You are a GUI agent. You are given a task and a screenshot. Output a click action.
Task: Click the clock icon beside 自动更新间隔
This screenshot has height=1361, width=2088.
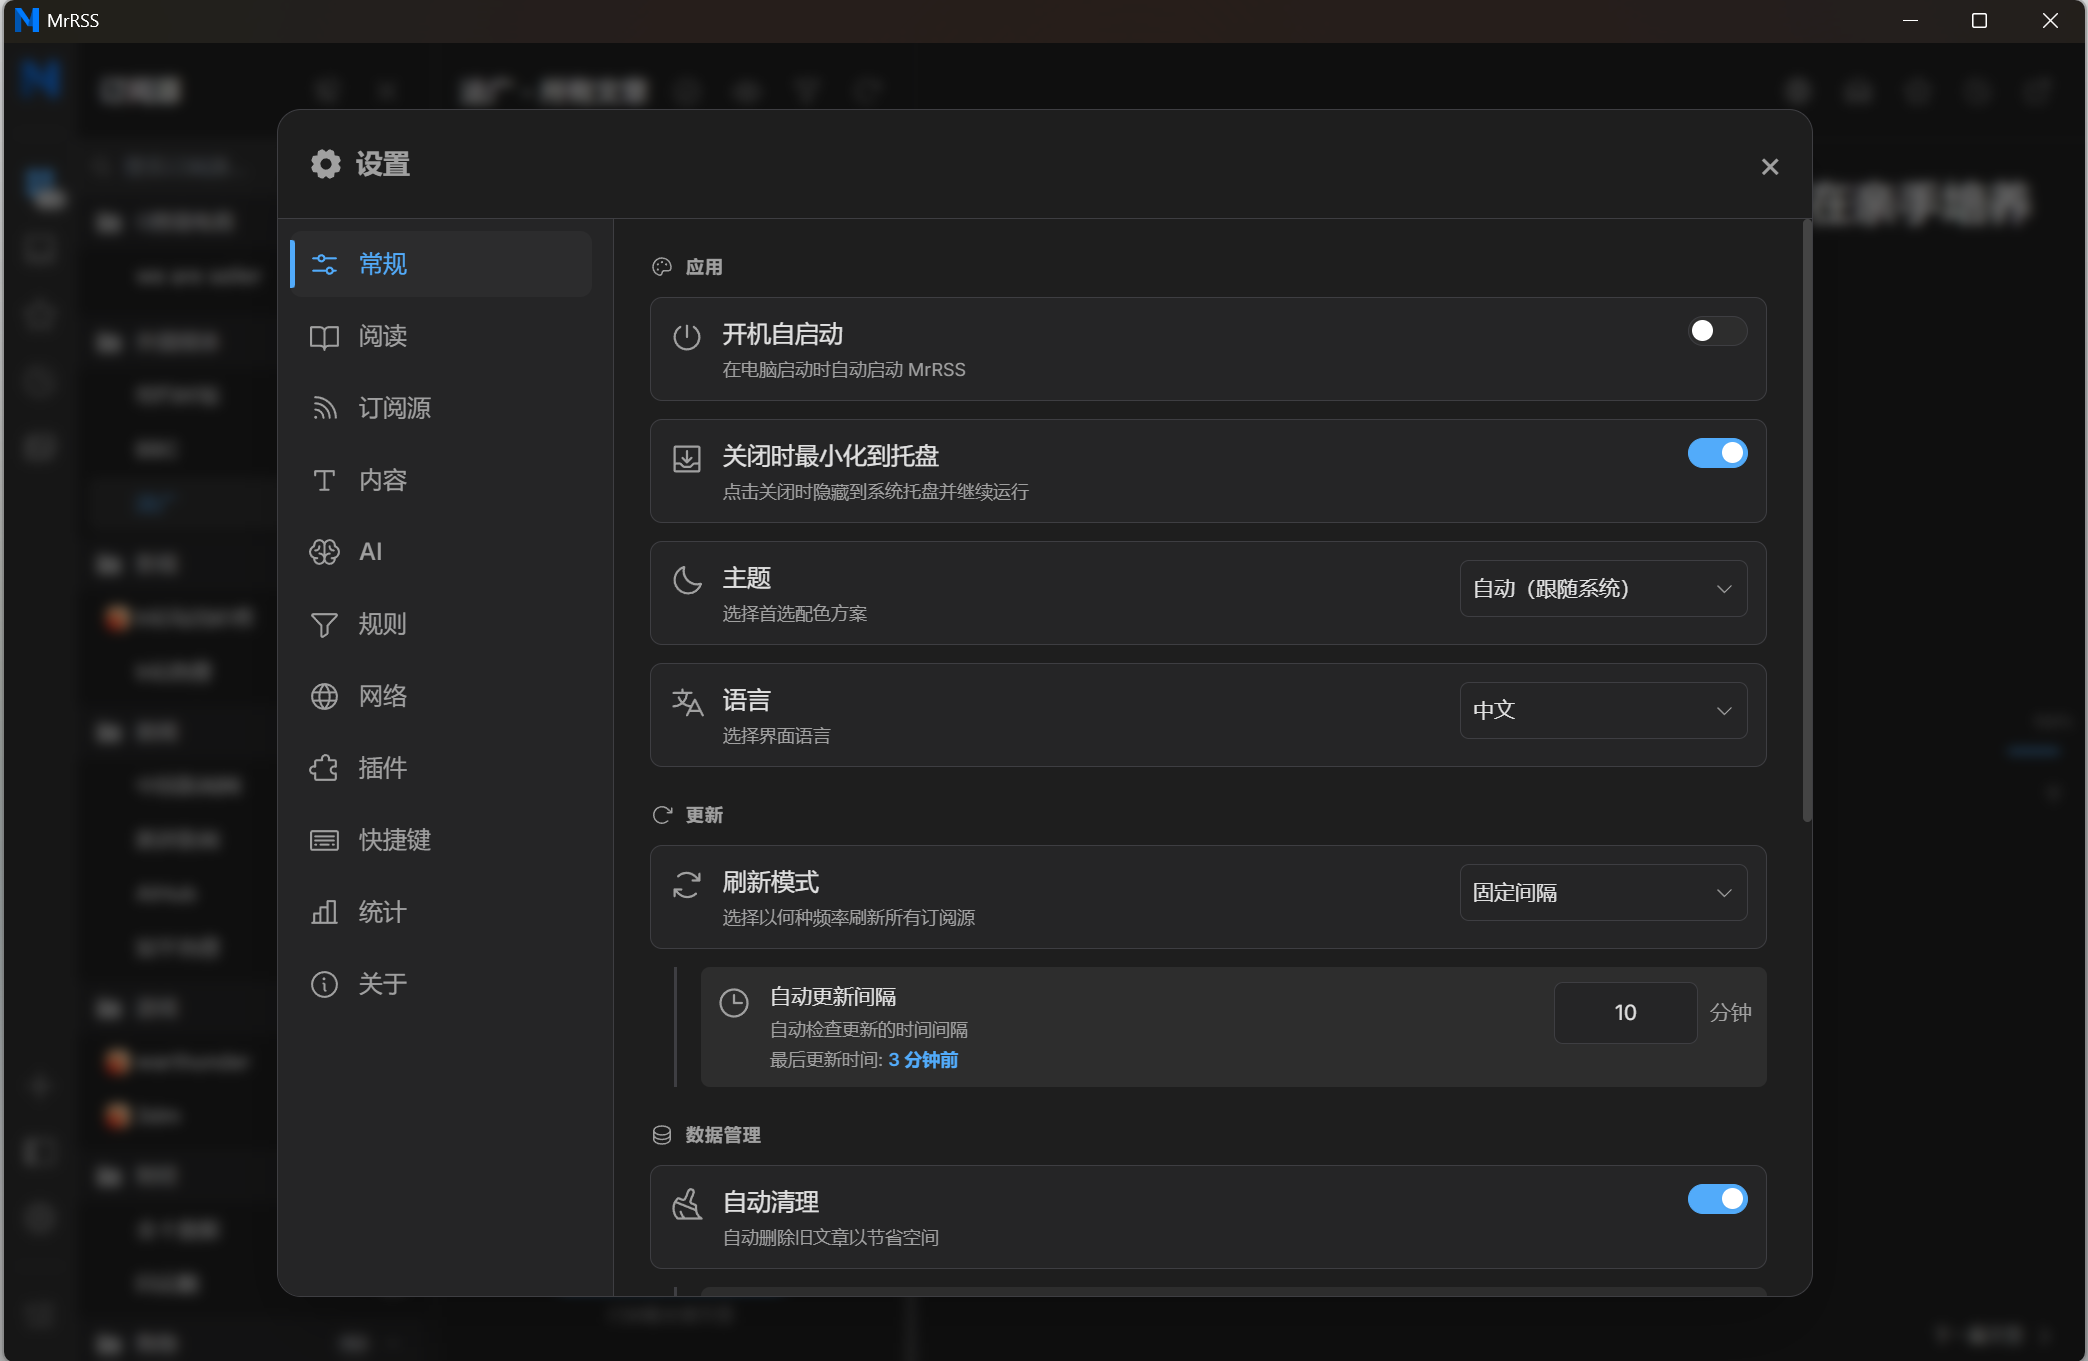pyautogui.click(x=734, y=1003)
